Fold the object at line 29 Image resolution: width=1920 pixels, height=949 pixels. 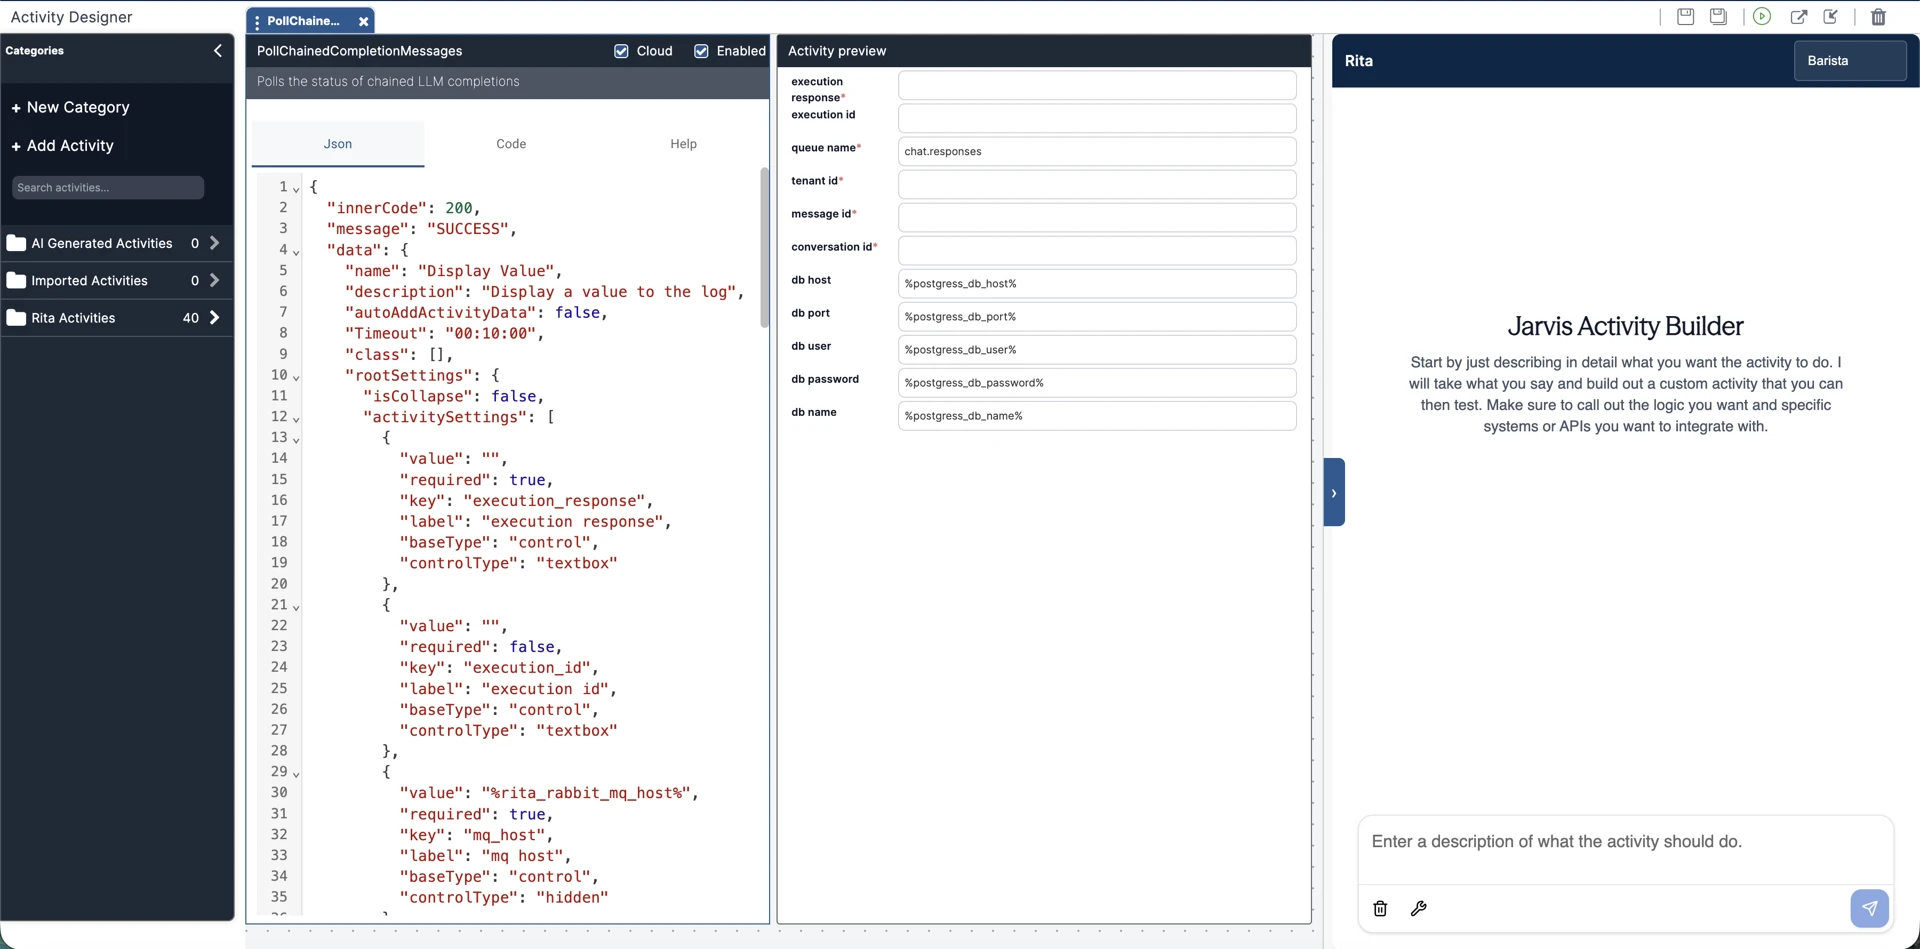(296, 774)
